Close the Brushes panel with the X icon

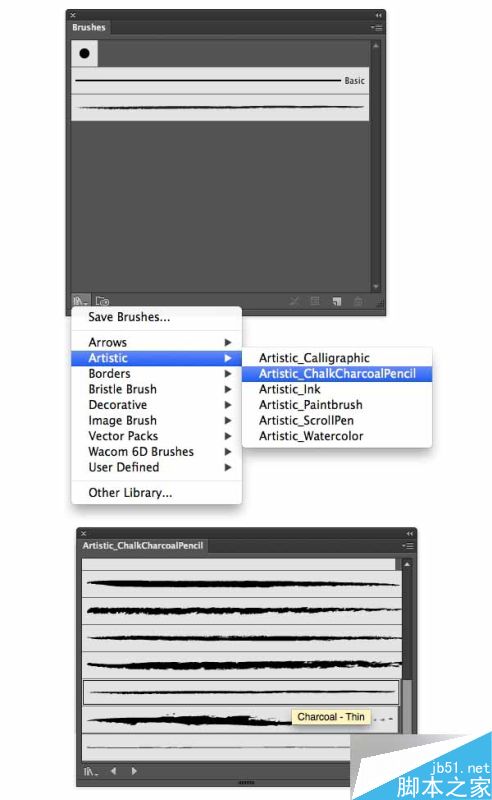pyautogui.click(x=73, y=15)
